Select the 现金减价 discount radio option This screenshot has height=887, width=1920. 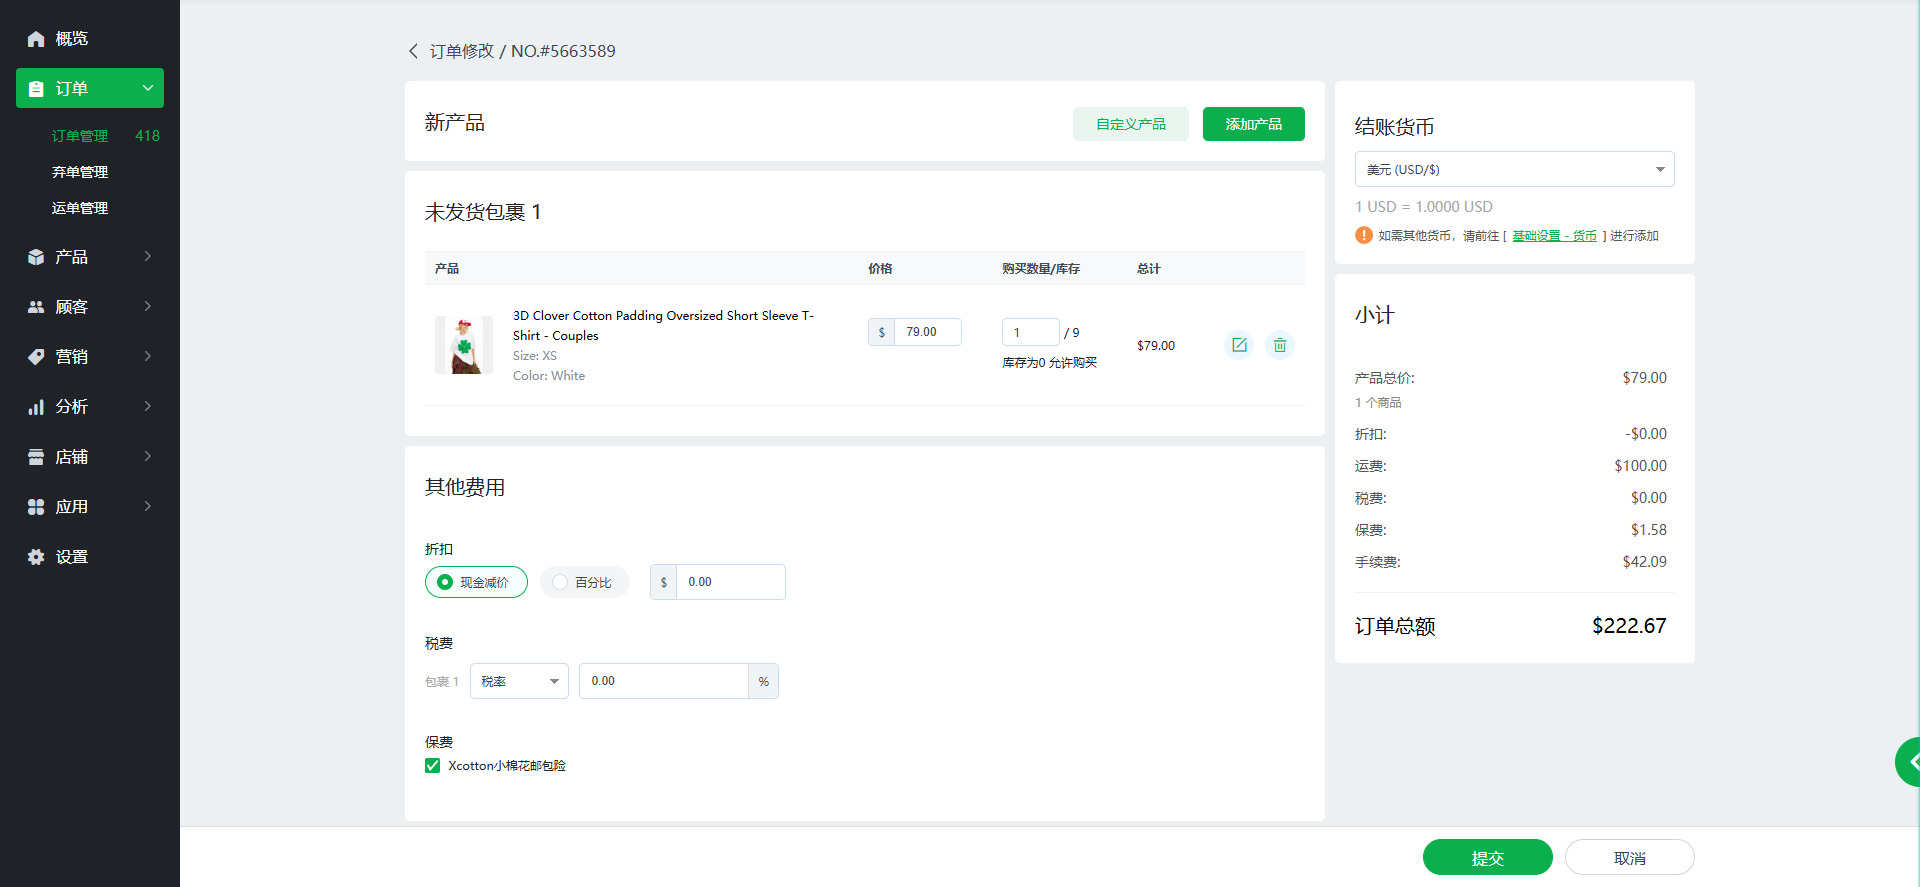click(x=446, y=582)
